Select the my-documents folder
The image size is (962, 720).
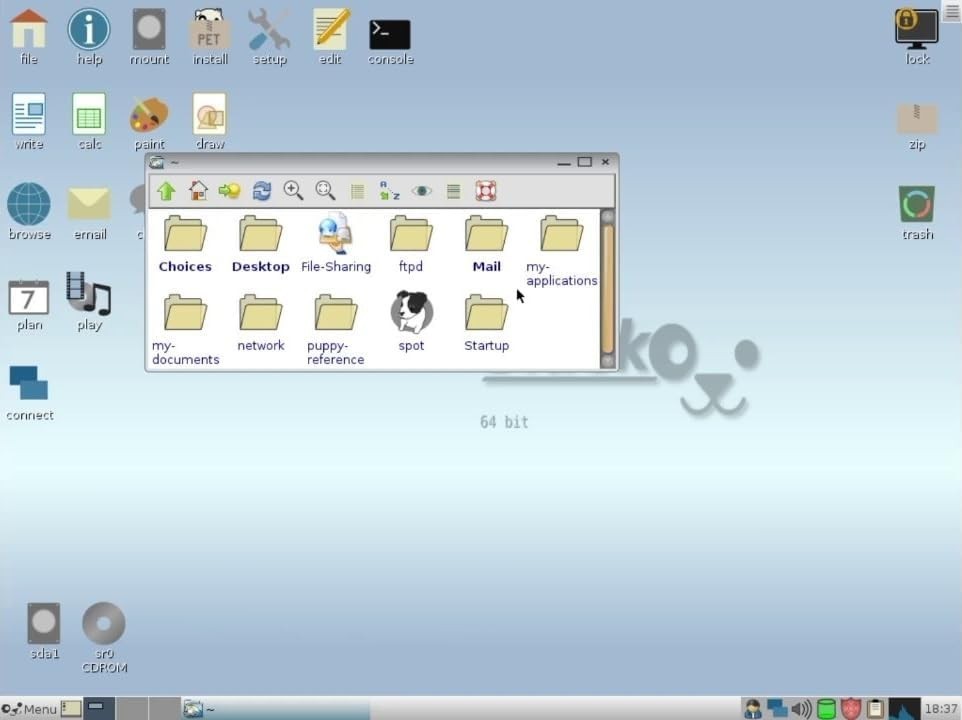click(x=185, y=329)
